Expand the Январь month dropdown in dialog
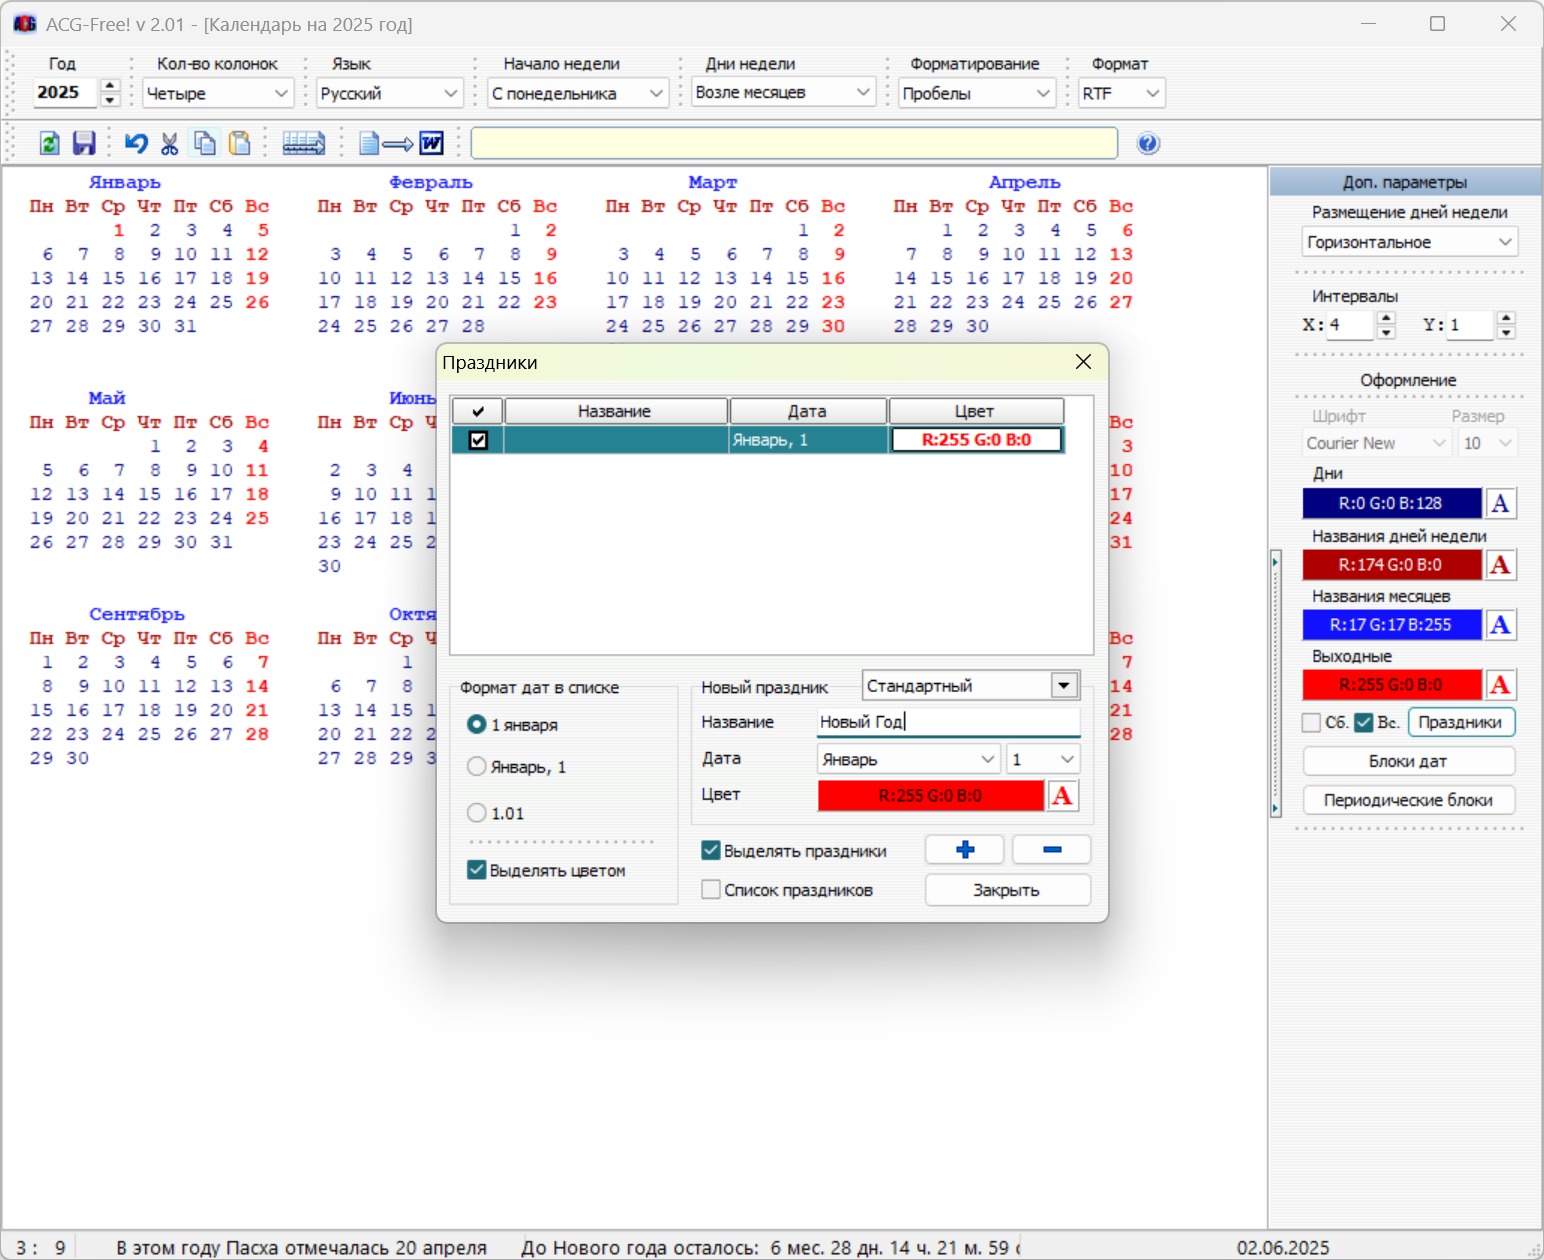 click(988, 759)
